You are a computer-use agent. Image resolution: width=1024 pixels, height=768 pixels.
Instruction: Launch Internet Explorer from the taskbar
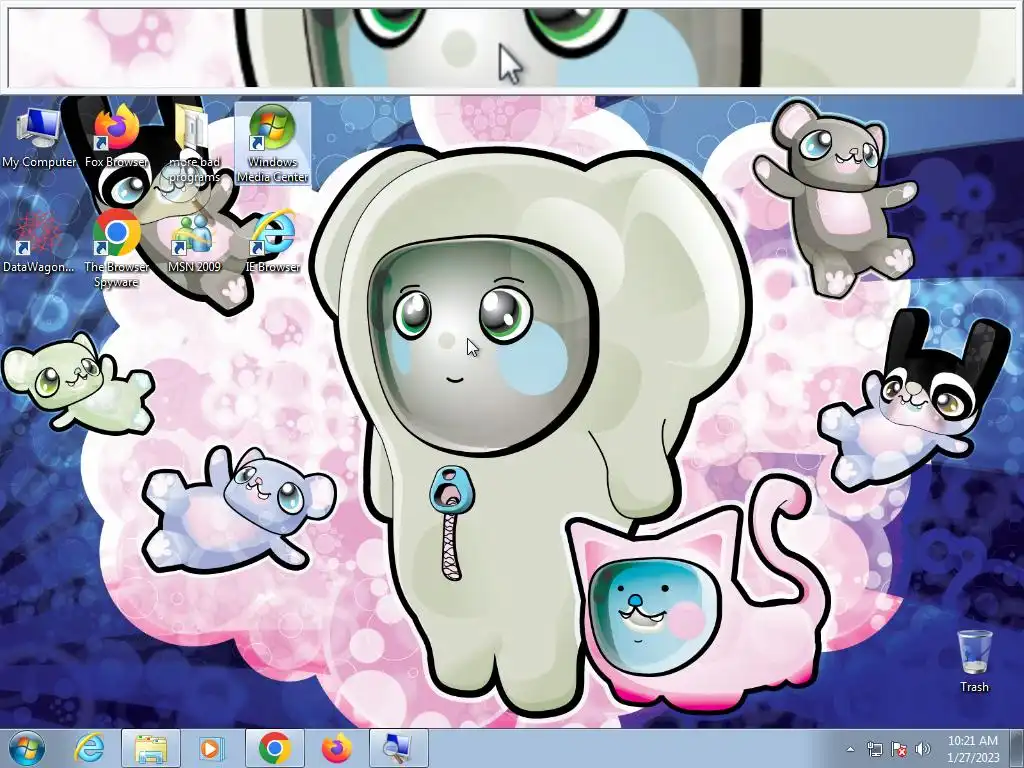click(x=89, y=749)
